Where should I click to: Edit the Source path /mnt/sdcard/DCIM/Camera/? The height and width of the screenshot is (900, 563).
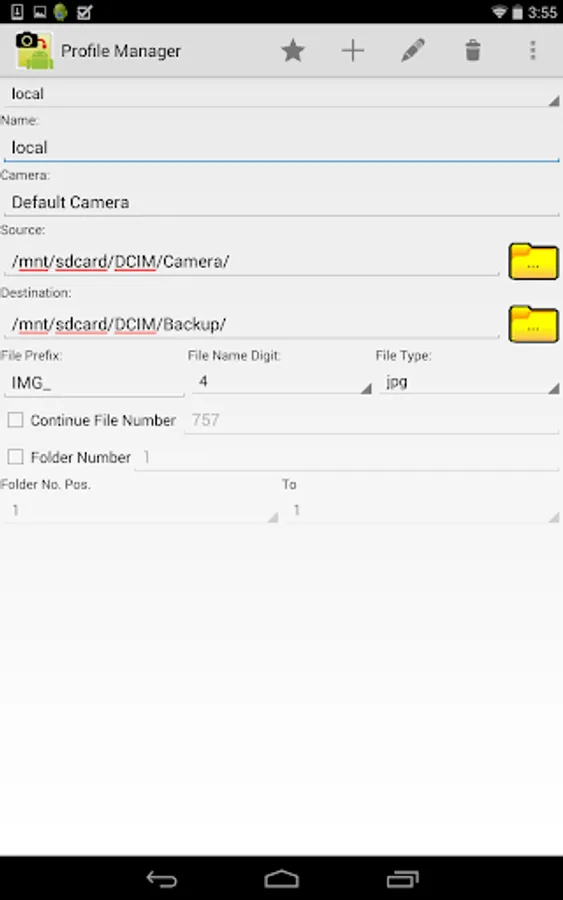(x=251, y=262)
